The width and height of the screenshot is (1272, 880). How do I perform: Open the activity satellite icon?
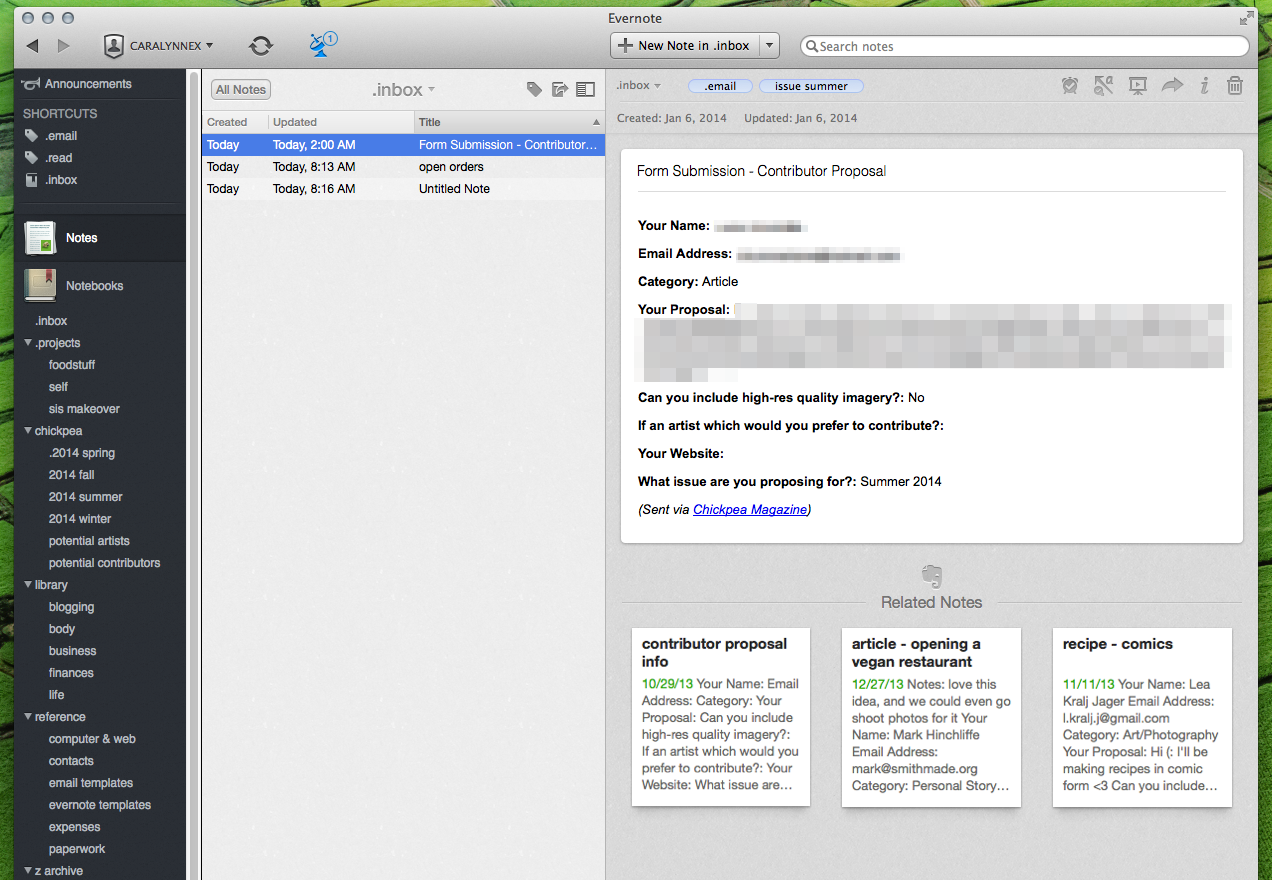pyautogui.click(x=322, y=45)
